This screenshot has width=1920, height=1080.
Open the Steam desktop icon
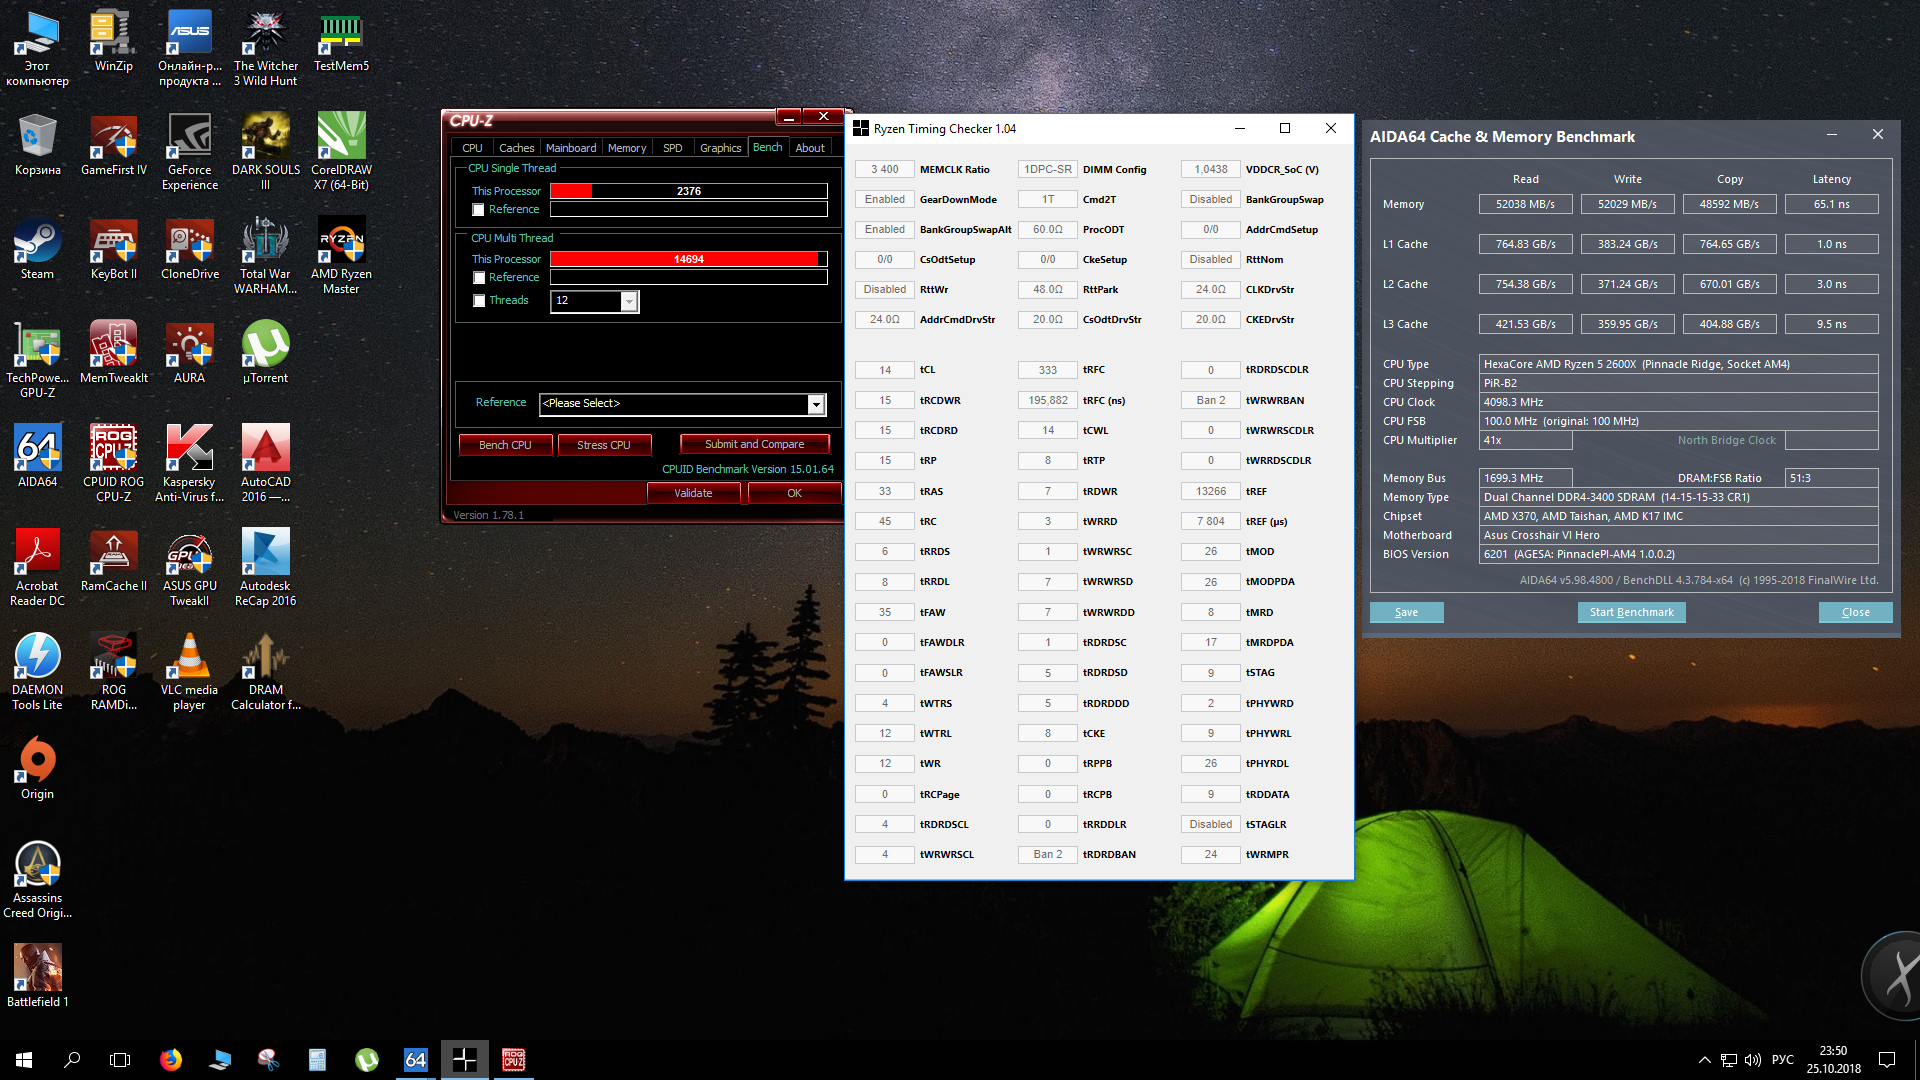pyautogui.click(x=37, y=243)
